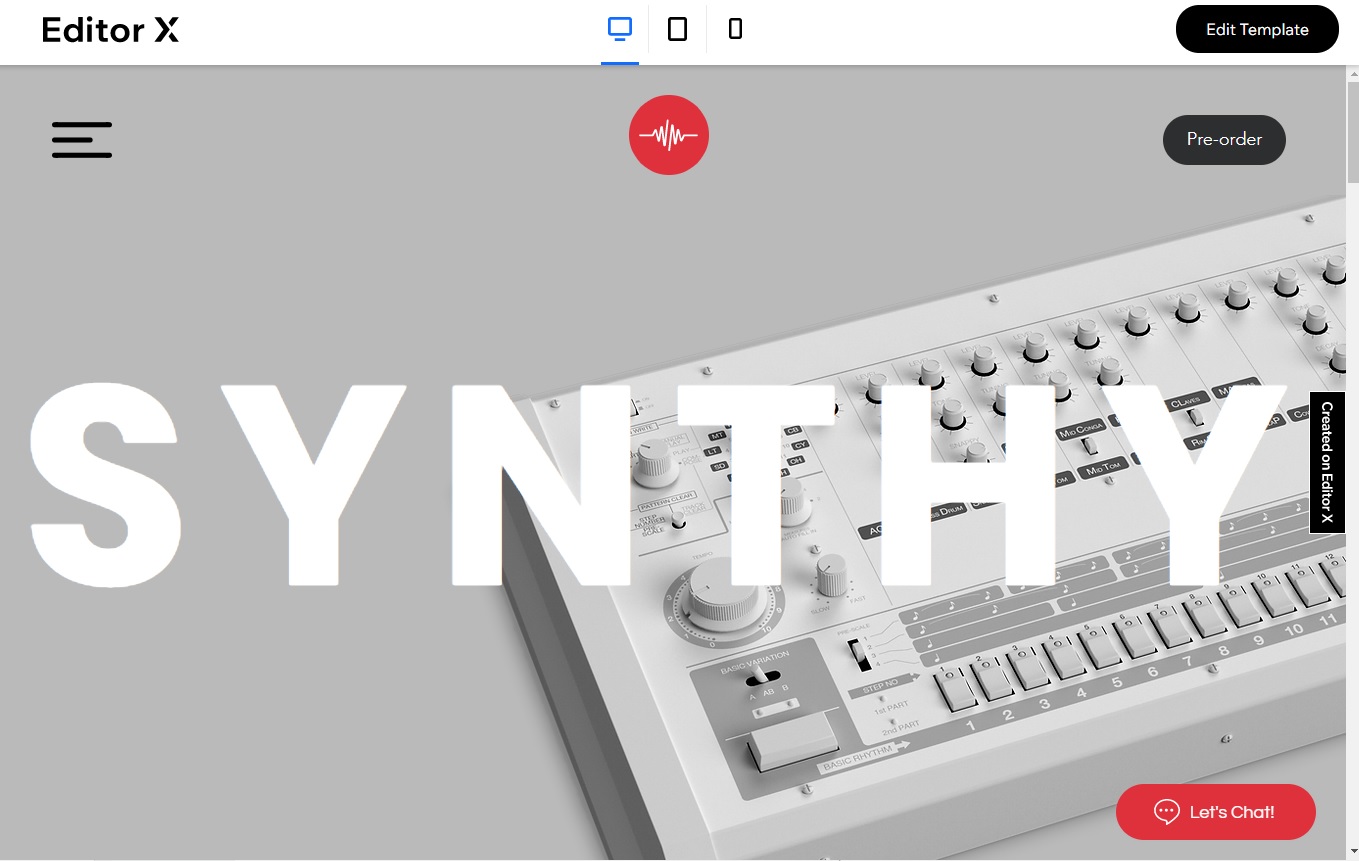Select the letter S in SYNTHY heading
Image resolution: width=1359 pixels, height=861 pixels.
point(105,484)
